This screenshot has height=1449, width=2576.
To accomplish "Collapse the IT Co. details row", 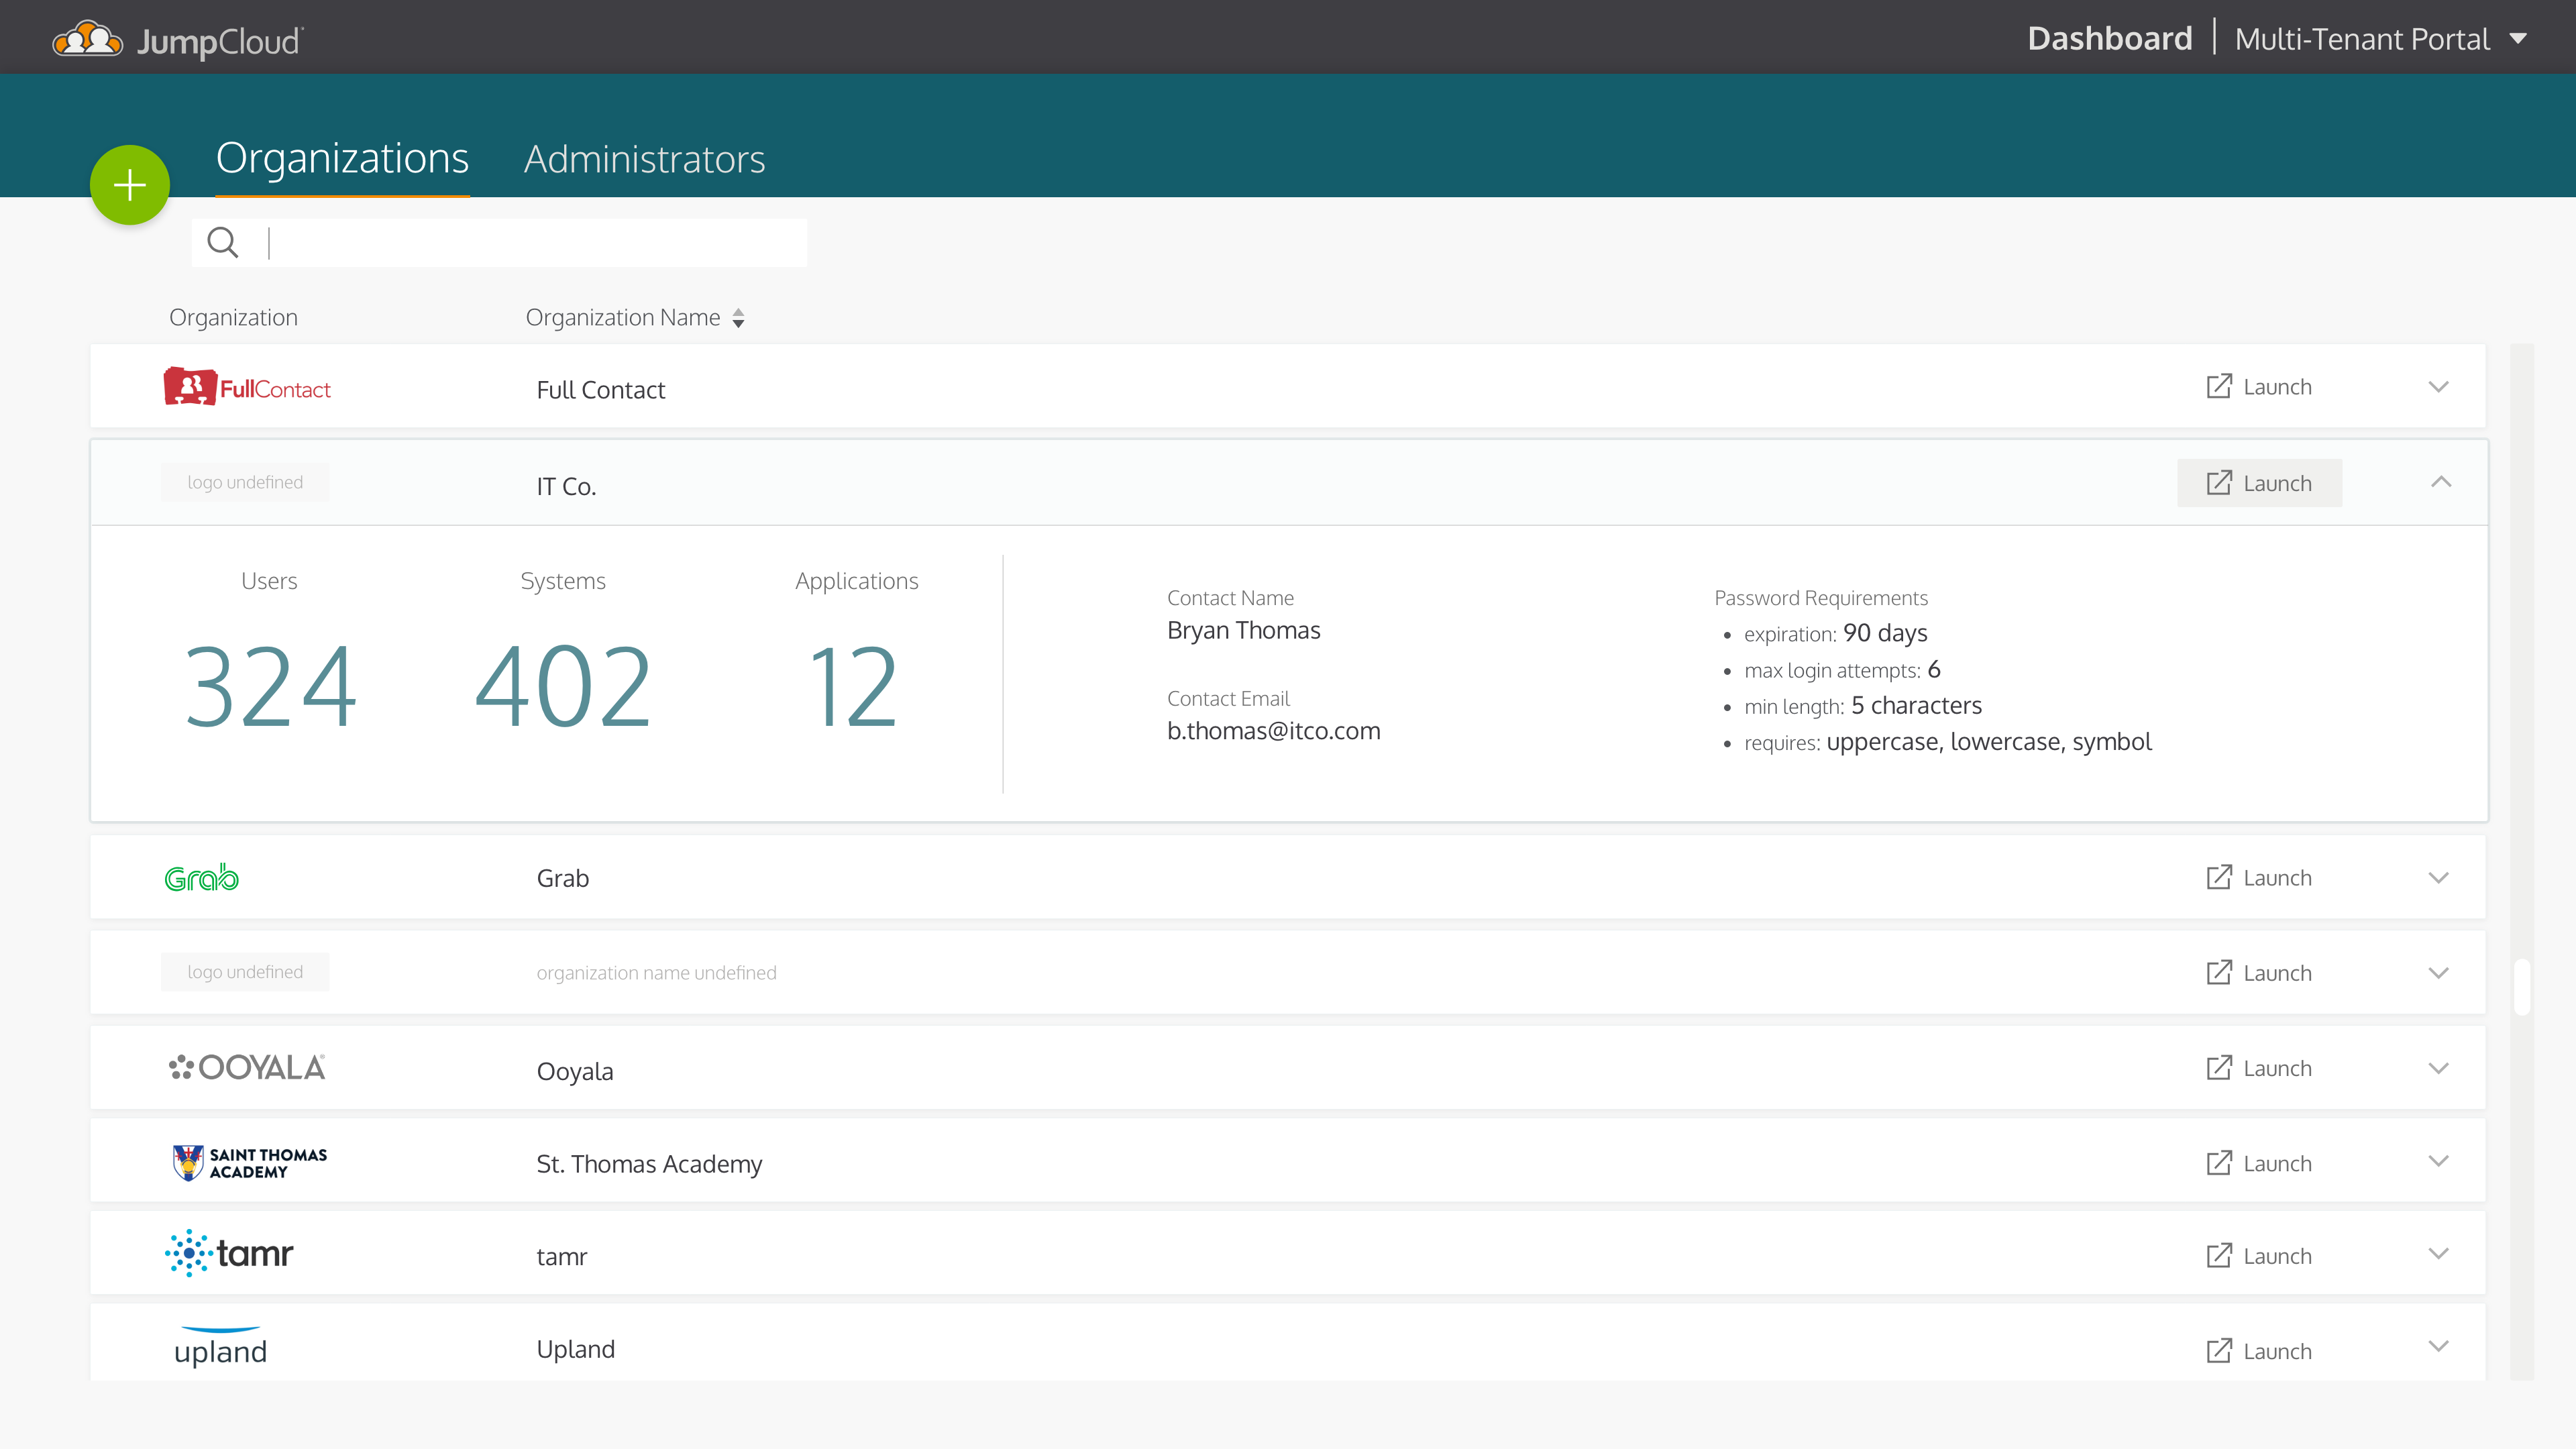I will (x=2440, y=482).
